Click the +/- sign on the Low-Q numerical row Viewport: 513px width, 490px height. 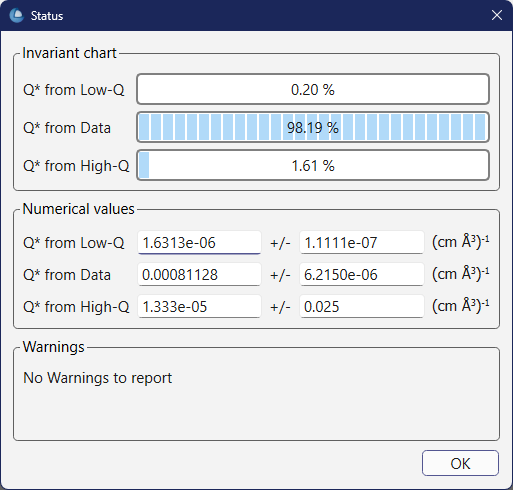click(280, 243)
